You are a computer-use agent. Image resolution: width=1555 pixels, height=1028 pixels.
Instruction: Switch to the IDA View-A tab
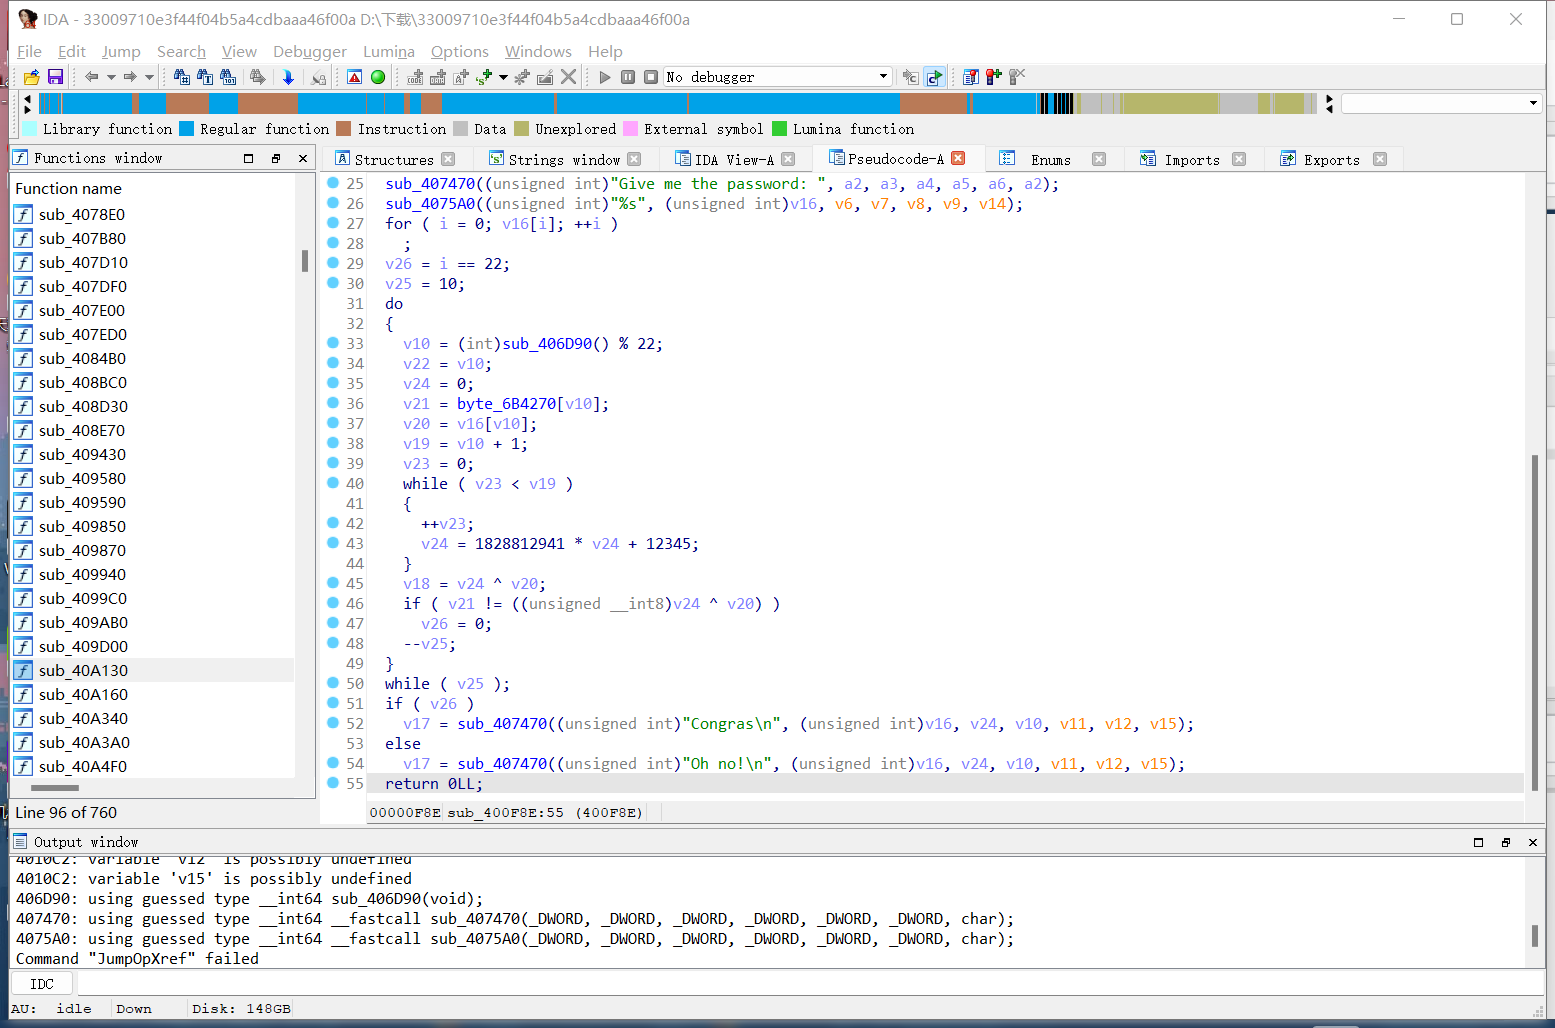pyautogui.click(x=734, y=159)
